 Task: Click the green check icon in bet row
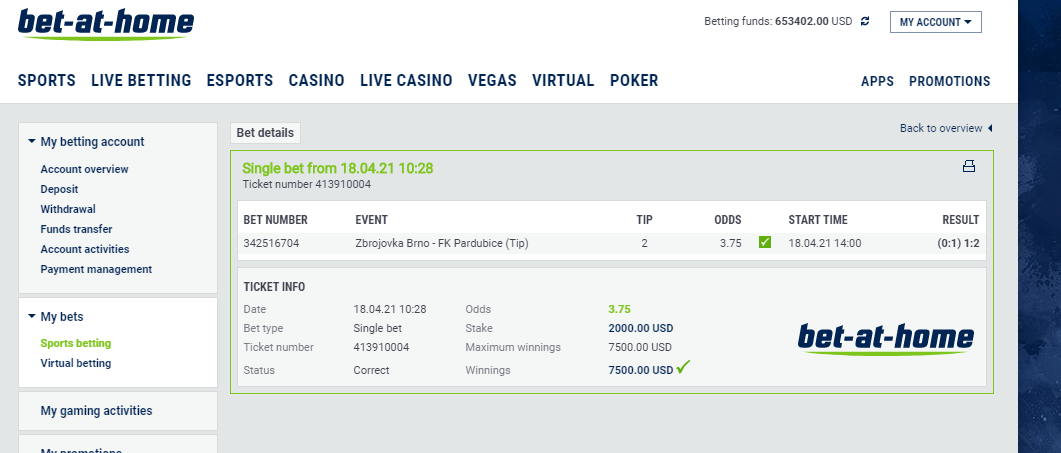[x=765, y=242]
